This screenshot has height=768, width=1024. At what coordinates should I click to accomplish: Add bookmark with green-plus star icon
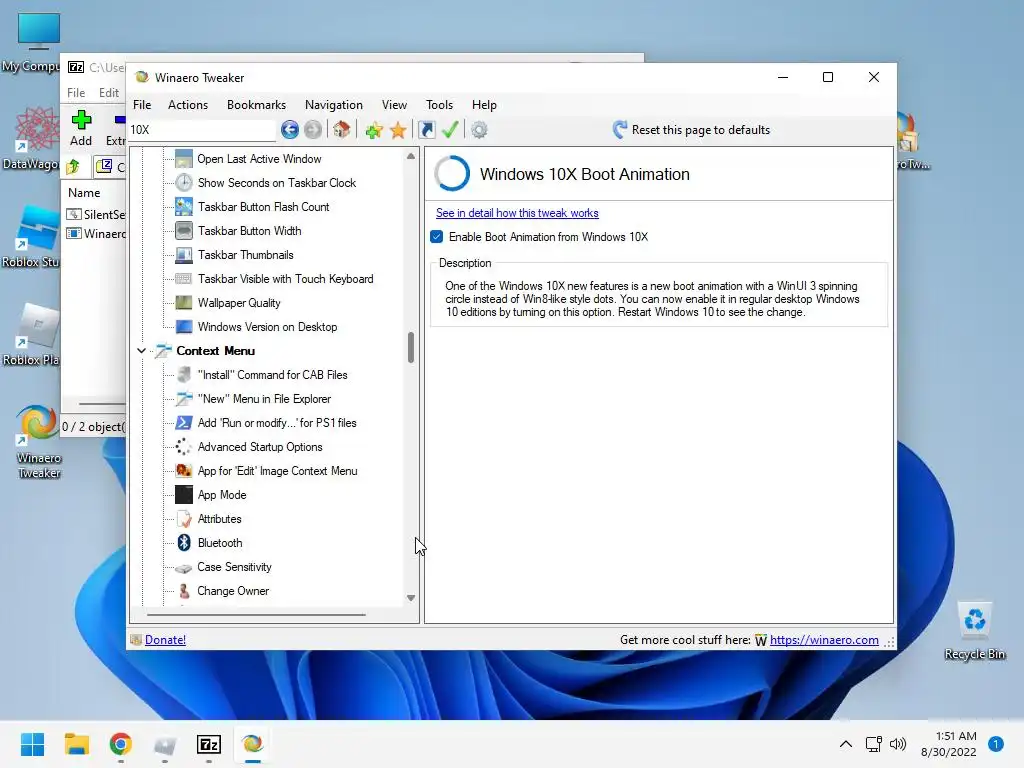[x=374, y=130]
